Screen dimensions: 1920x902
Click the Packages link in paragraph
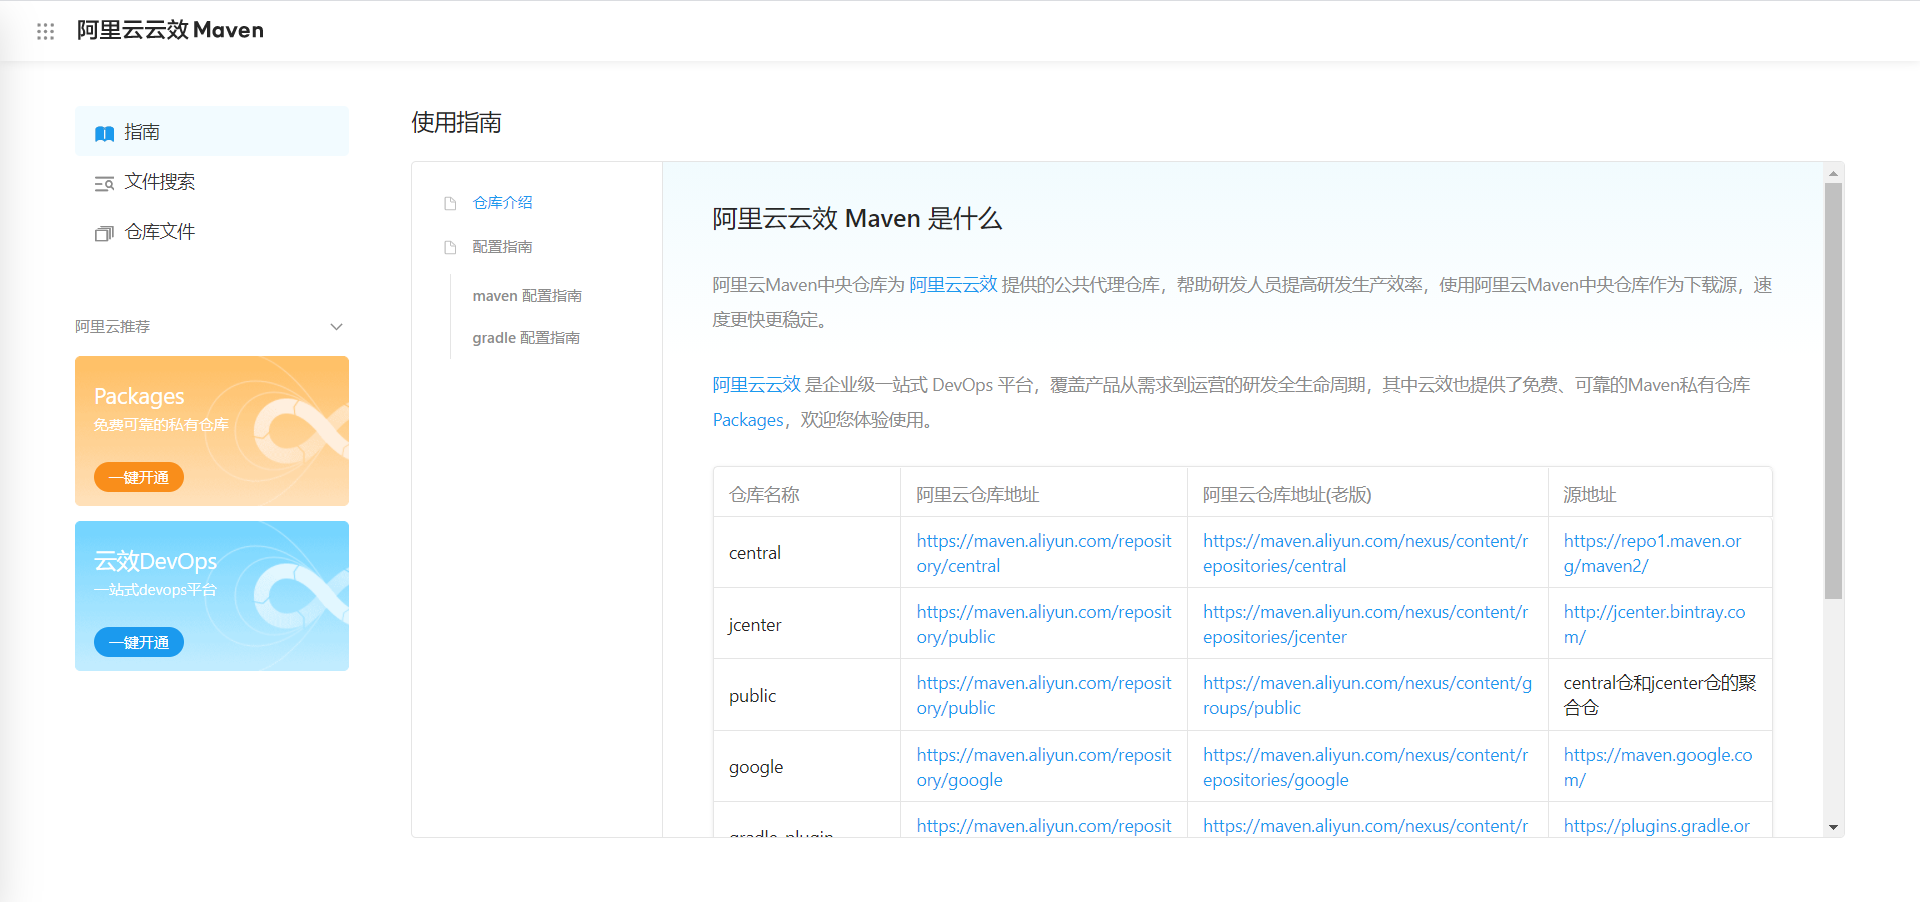(748, 420)
